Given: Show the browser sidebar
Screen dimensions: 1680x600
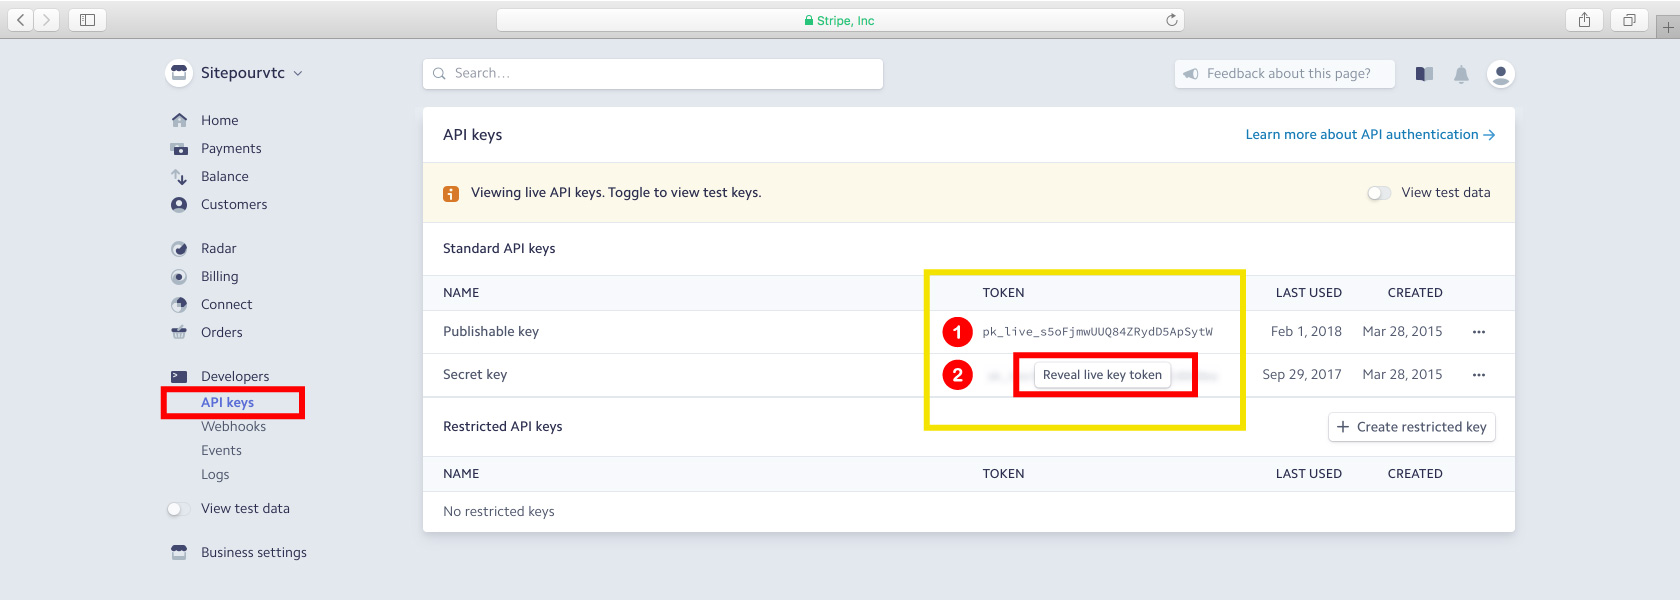Looking at the screenshot, I should (87, 20).
